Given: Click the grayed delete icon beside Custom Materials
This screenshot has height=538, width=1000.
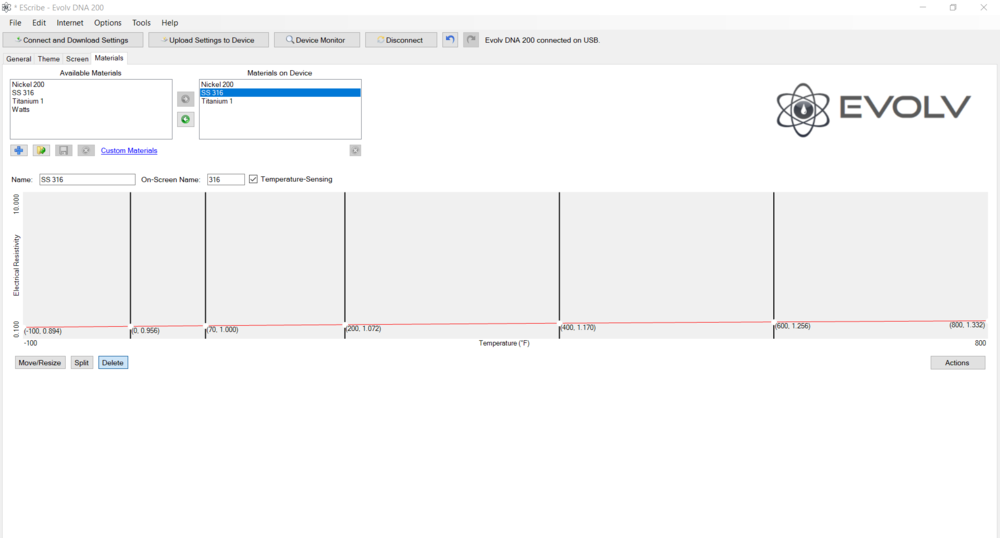Looking at the screenshot, I should 86,150.
